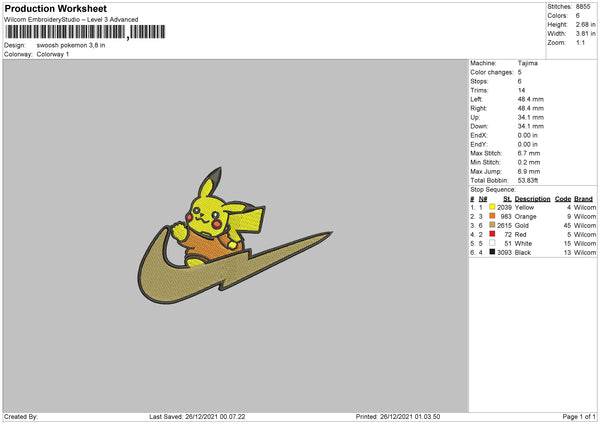This screenshot has width=600, height=424.
Task: Click the White thread color swatch
Action: 492,243
